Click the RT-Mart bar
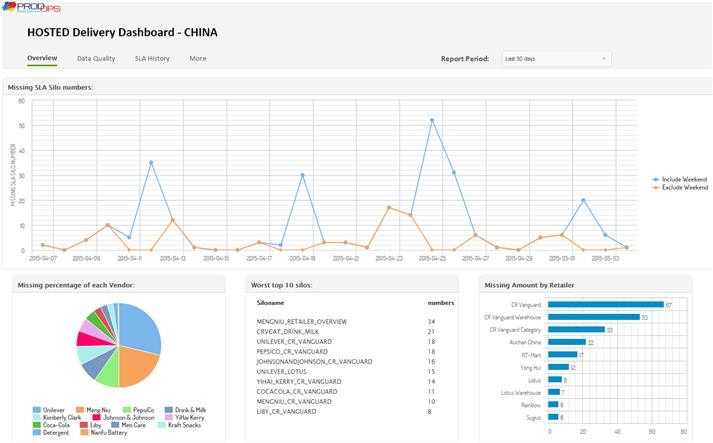This screenshot has height=443, width=713. coord(562,355)
